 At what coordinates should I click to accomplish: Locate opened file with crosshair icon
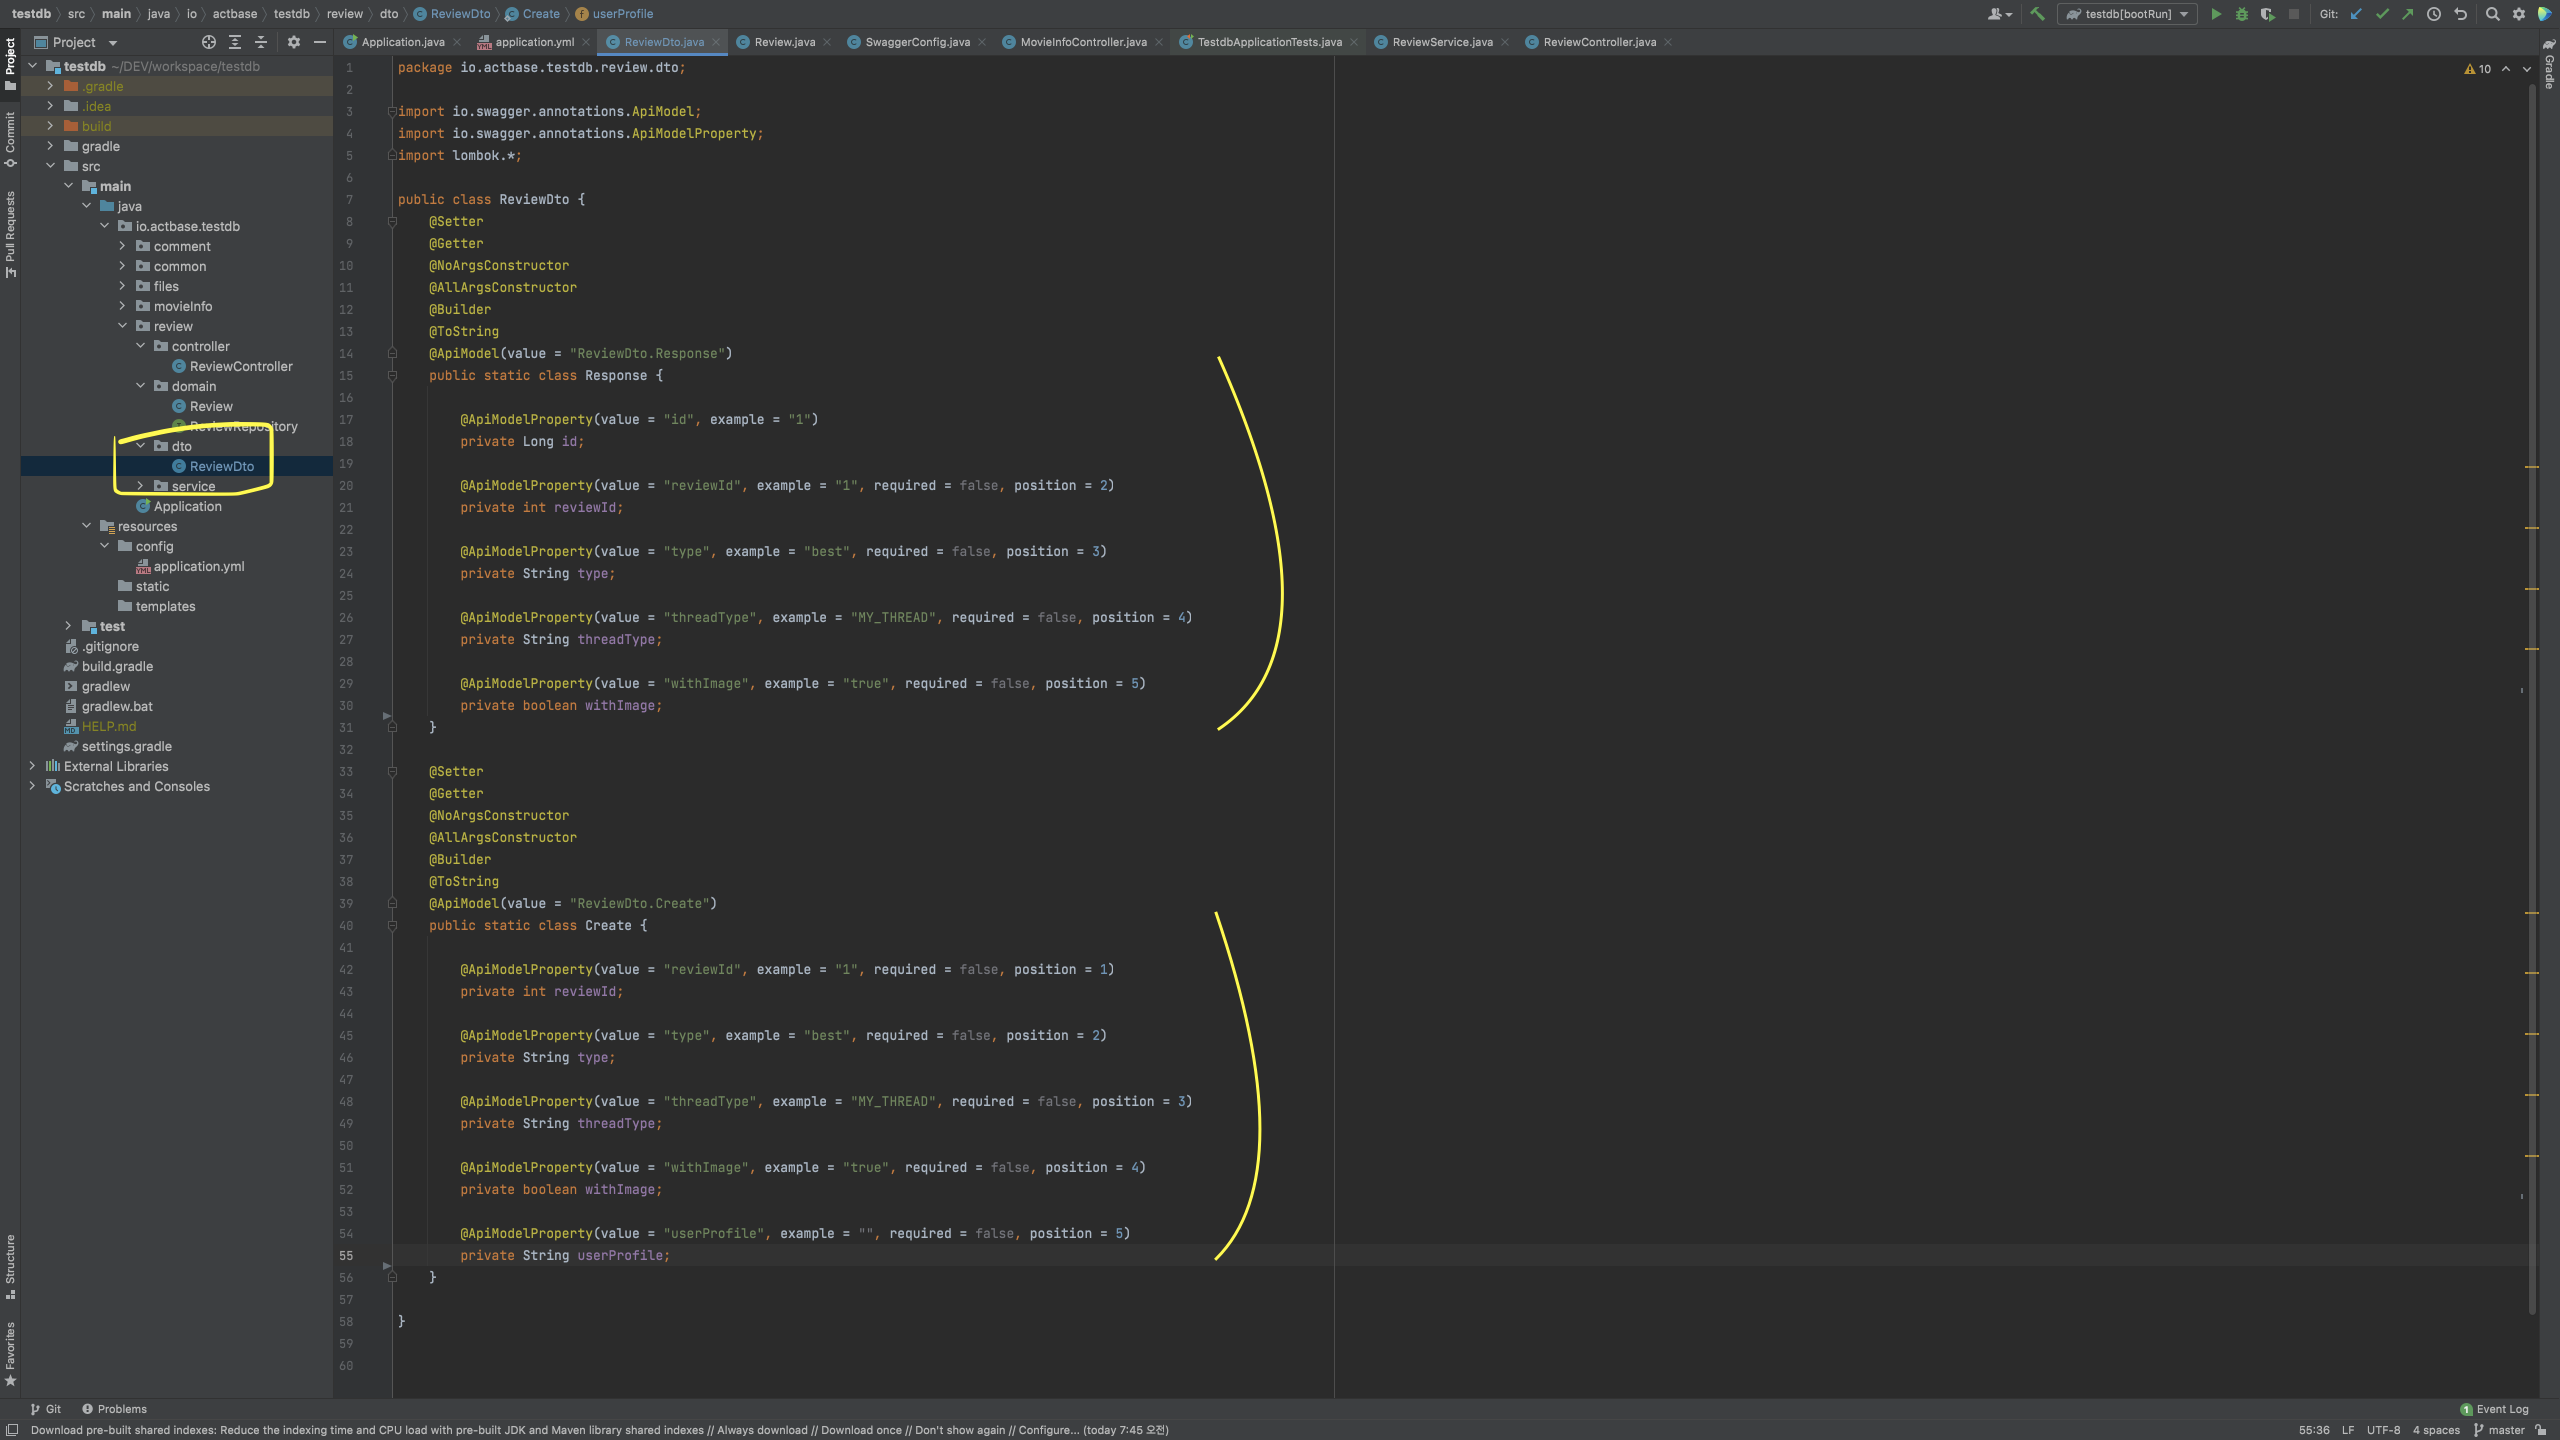click(x=209, y=42)
